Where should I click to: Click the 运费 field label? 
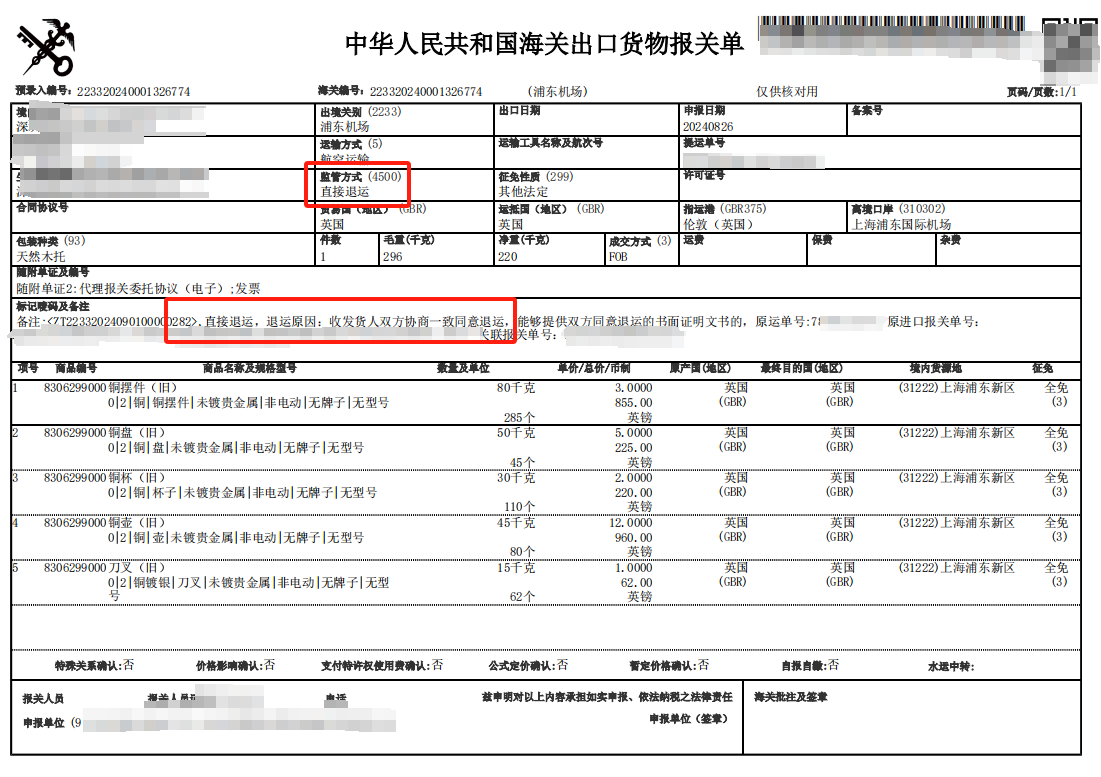coord(693,240)
